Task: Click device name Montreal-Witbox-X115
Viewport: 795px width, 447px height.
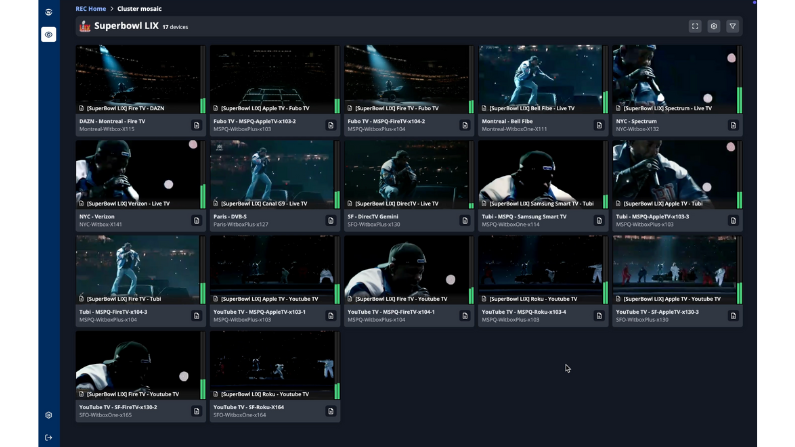Action: click(x=107, y=129)
